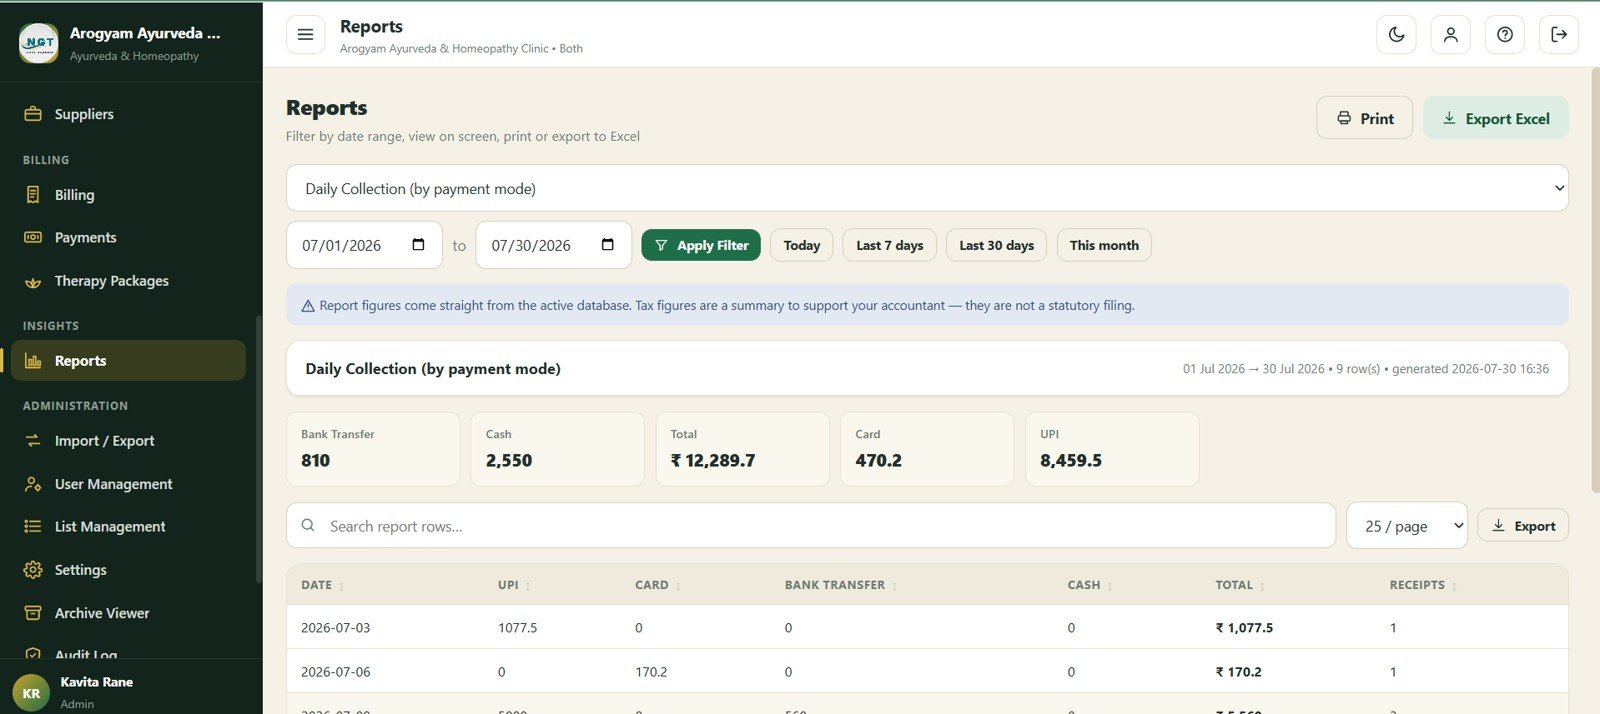Click the page vertical scrollbar
The width and height of the screenshot is (1600, 714).
tap(1595, 280)
